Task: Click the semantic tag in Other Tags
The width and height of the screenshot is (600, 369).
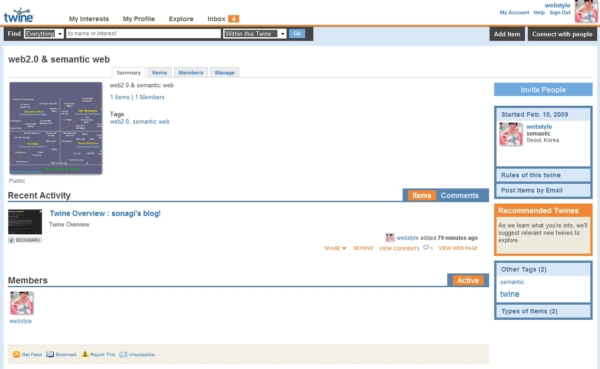Action: coord(512,282)
